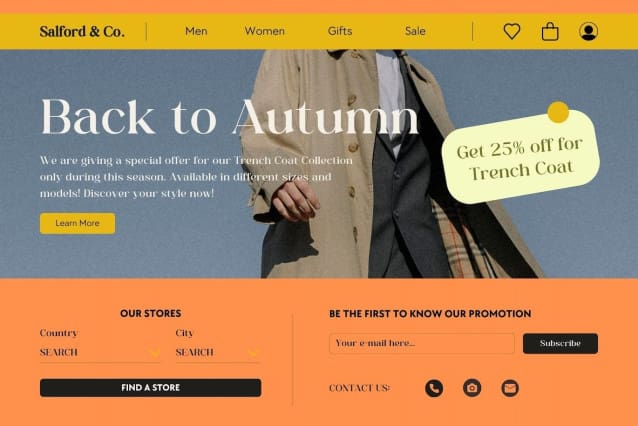Click the email envelope contact icon

pos(510,388)
